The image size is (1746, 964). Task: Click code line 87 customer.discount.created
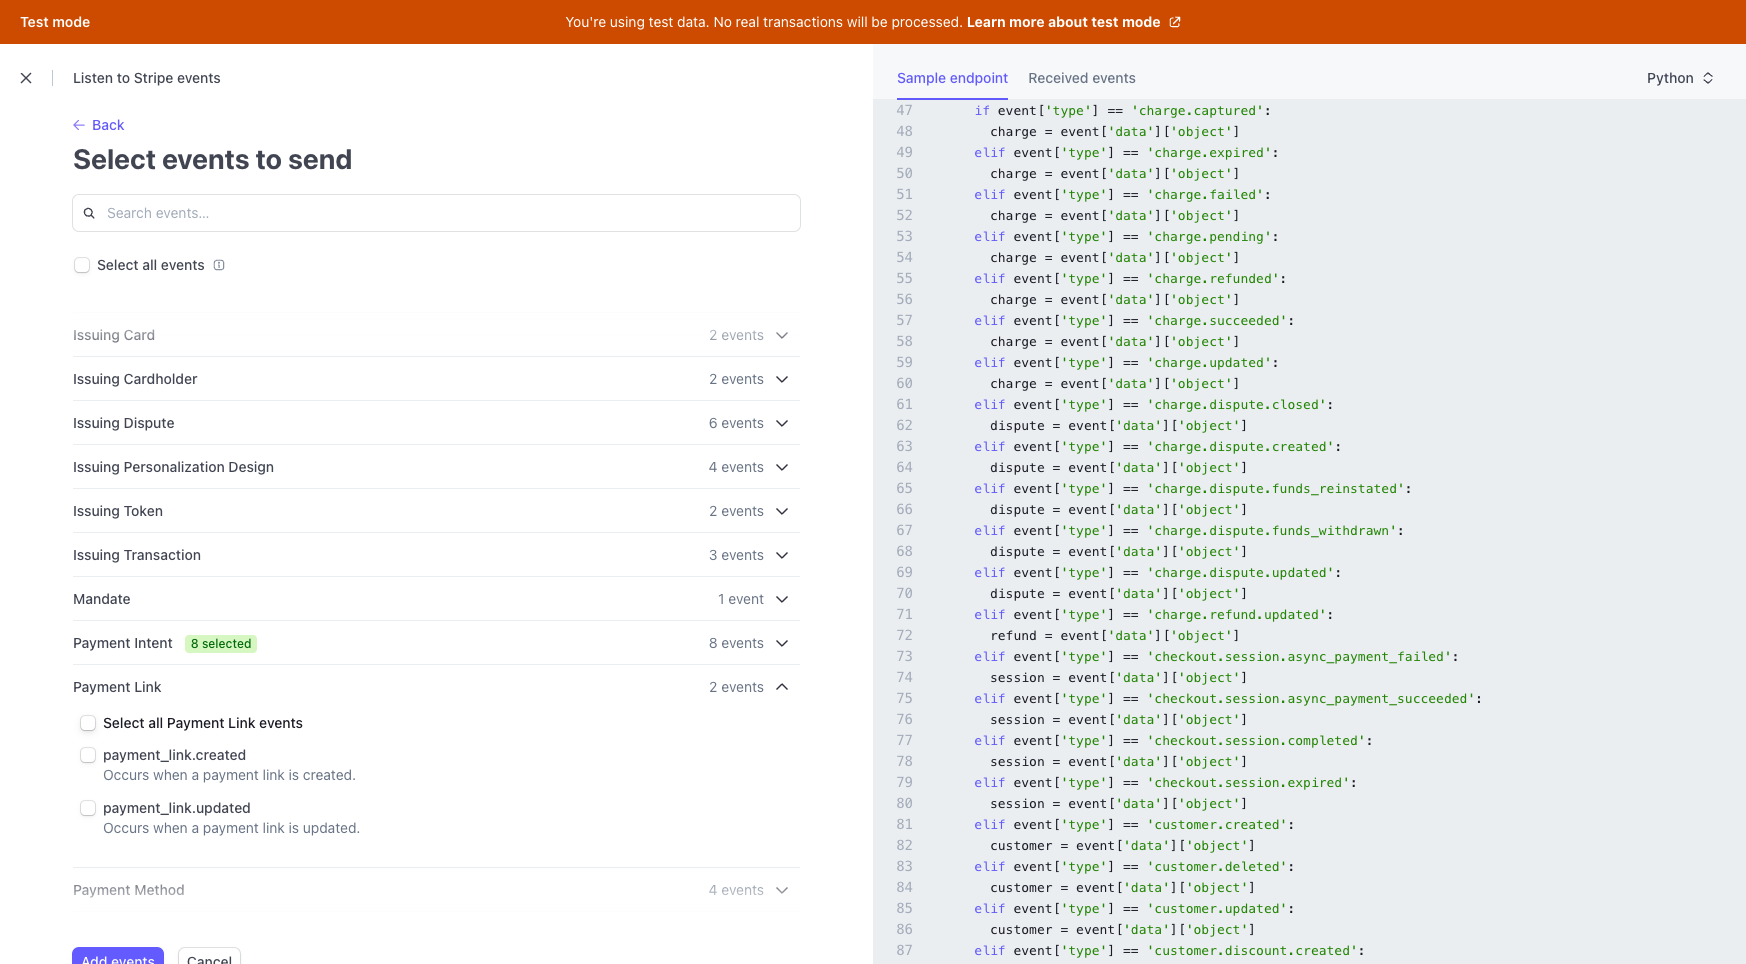coord(1169,951)
